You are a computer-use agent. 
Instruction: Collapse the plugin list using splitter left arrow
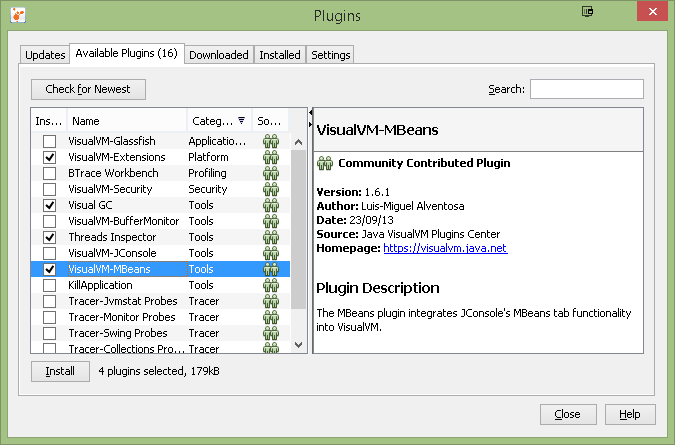click(310, 113)
